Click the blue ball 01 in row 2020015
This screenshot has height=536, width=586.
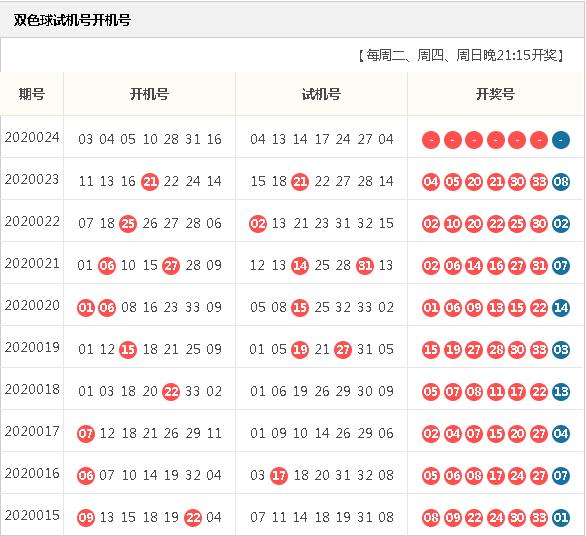point(561,518)
